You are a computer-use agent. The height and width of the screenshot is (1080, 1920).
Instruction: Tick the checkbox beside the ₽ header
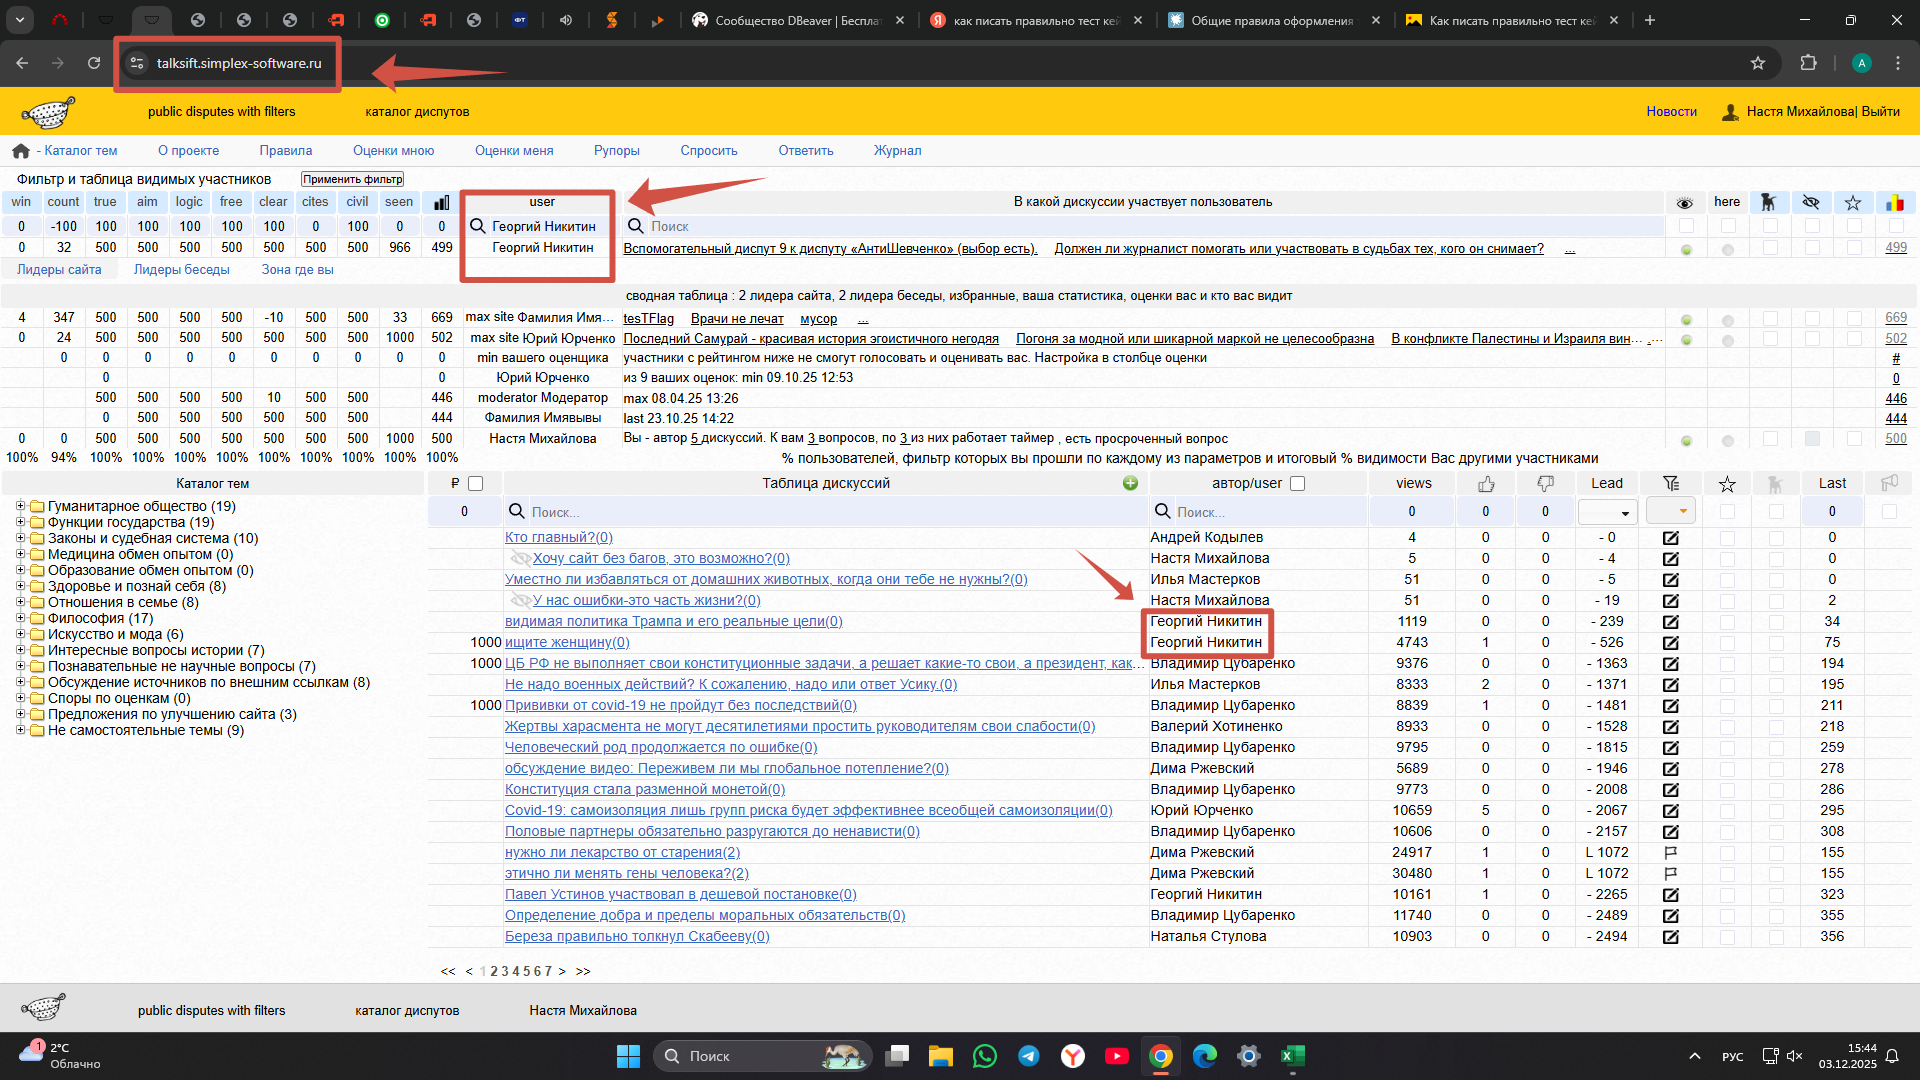point(476,484)
